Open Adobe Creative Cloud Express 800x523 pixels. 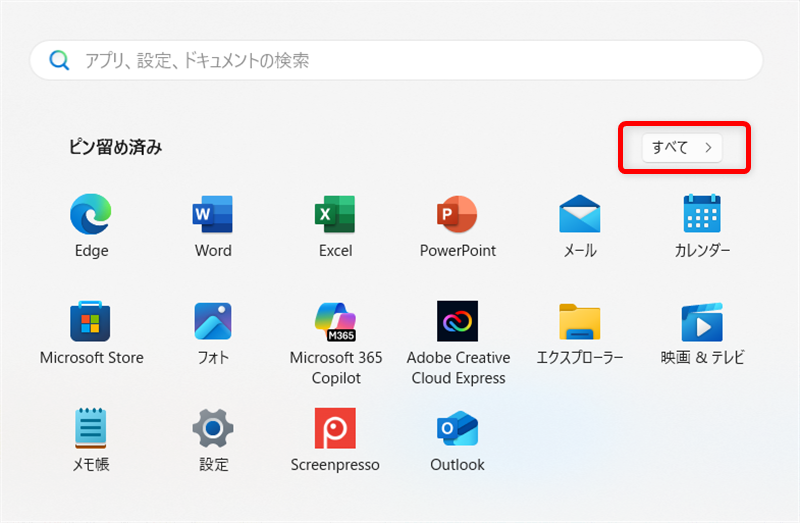[457, 321]
